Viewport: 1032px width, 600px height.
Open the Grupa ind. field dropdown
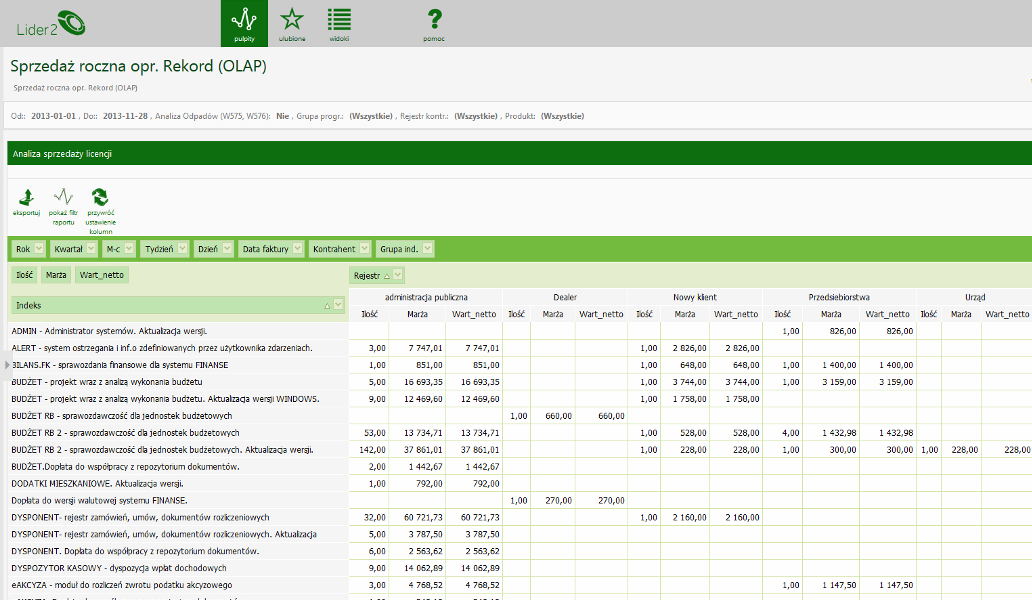pyautogui.click(x=428, y=249)
